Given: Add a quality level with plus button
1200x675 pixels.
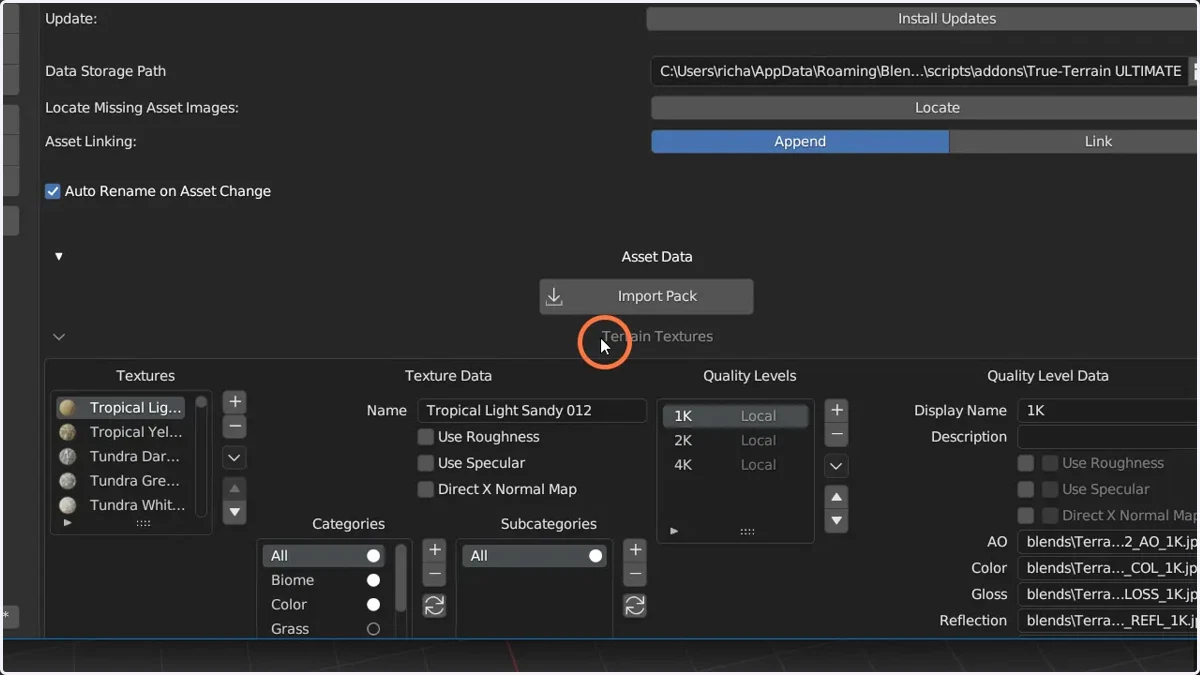Looking at the screenshot, I should [837, 410].
